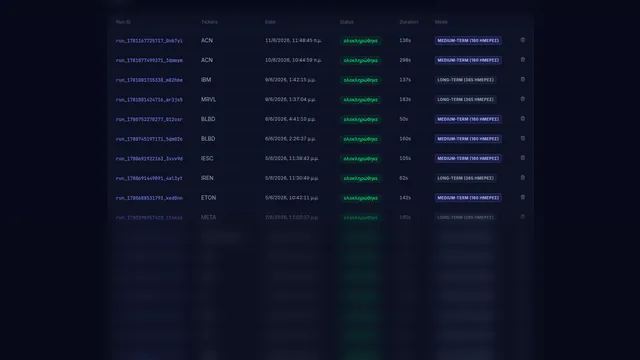The image size is (640, 360).
Task: Click the date 9/6/2026, 1:42:15
Action: pos(290,80)
